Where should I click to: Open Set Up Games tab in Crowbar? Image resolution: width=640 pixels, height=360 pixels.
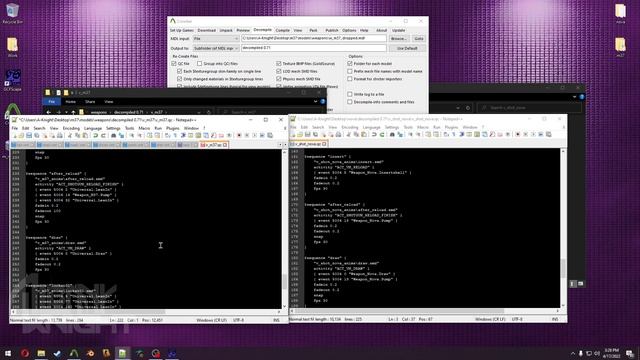tap(182, 30)
